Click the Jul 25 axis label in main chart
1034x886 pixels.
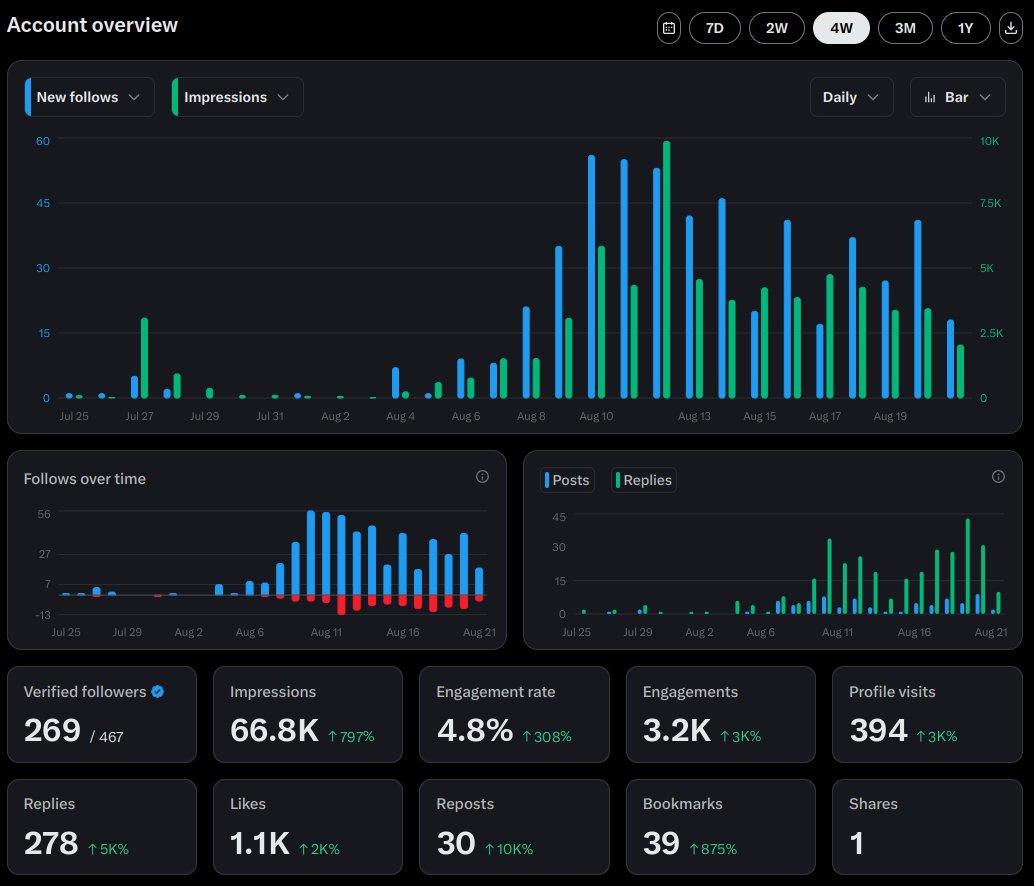click(74, 416)
